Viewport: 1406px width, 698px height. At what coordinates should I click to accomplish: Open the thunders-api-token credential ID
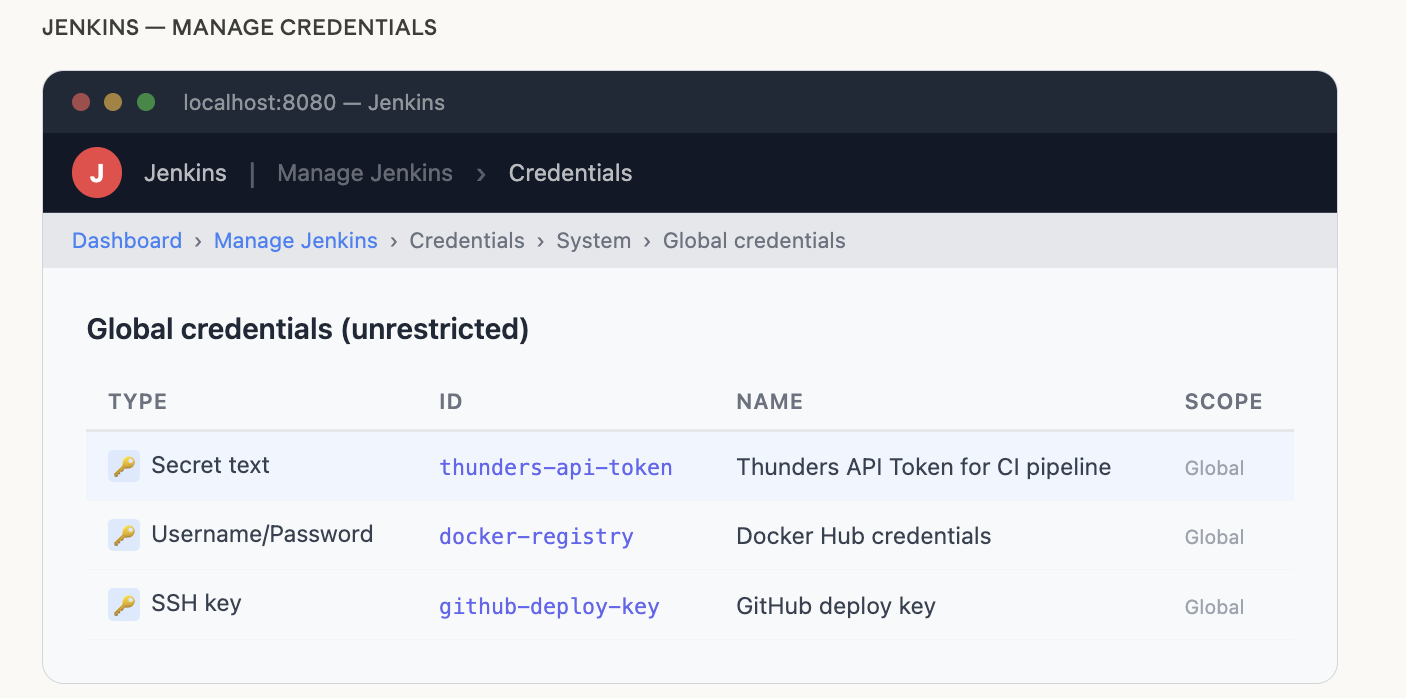pos(556,467)
